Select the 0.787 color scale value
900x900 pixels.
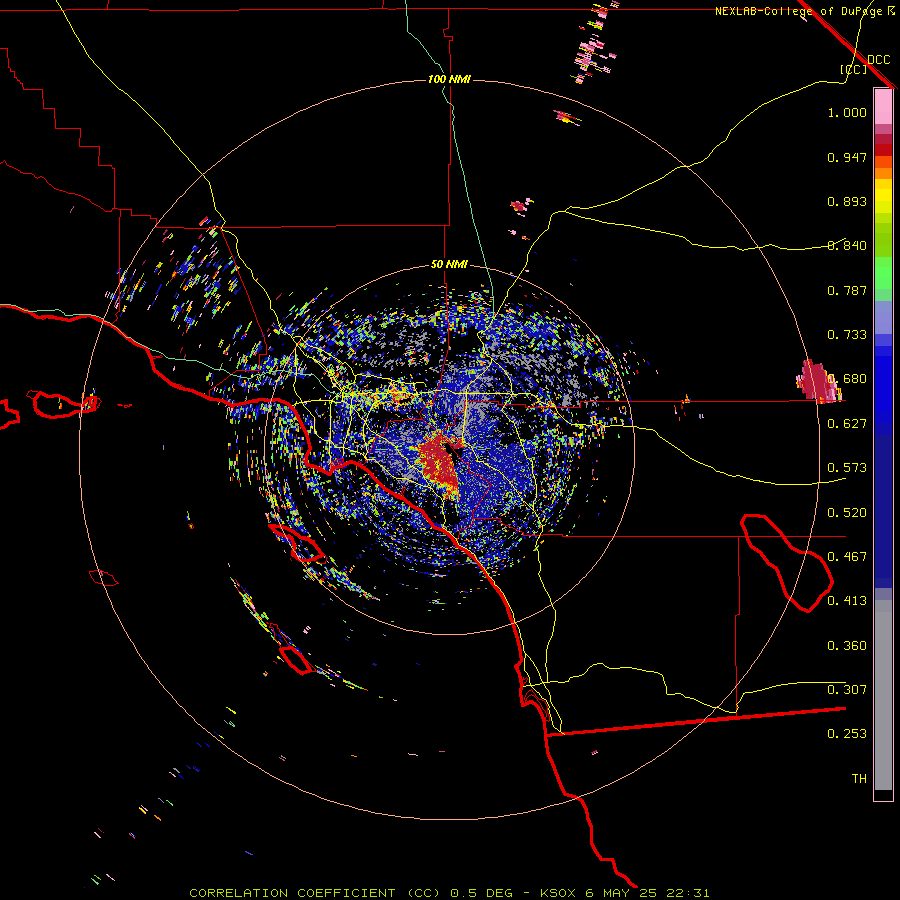point(847,290)
